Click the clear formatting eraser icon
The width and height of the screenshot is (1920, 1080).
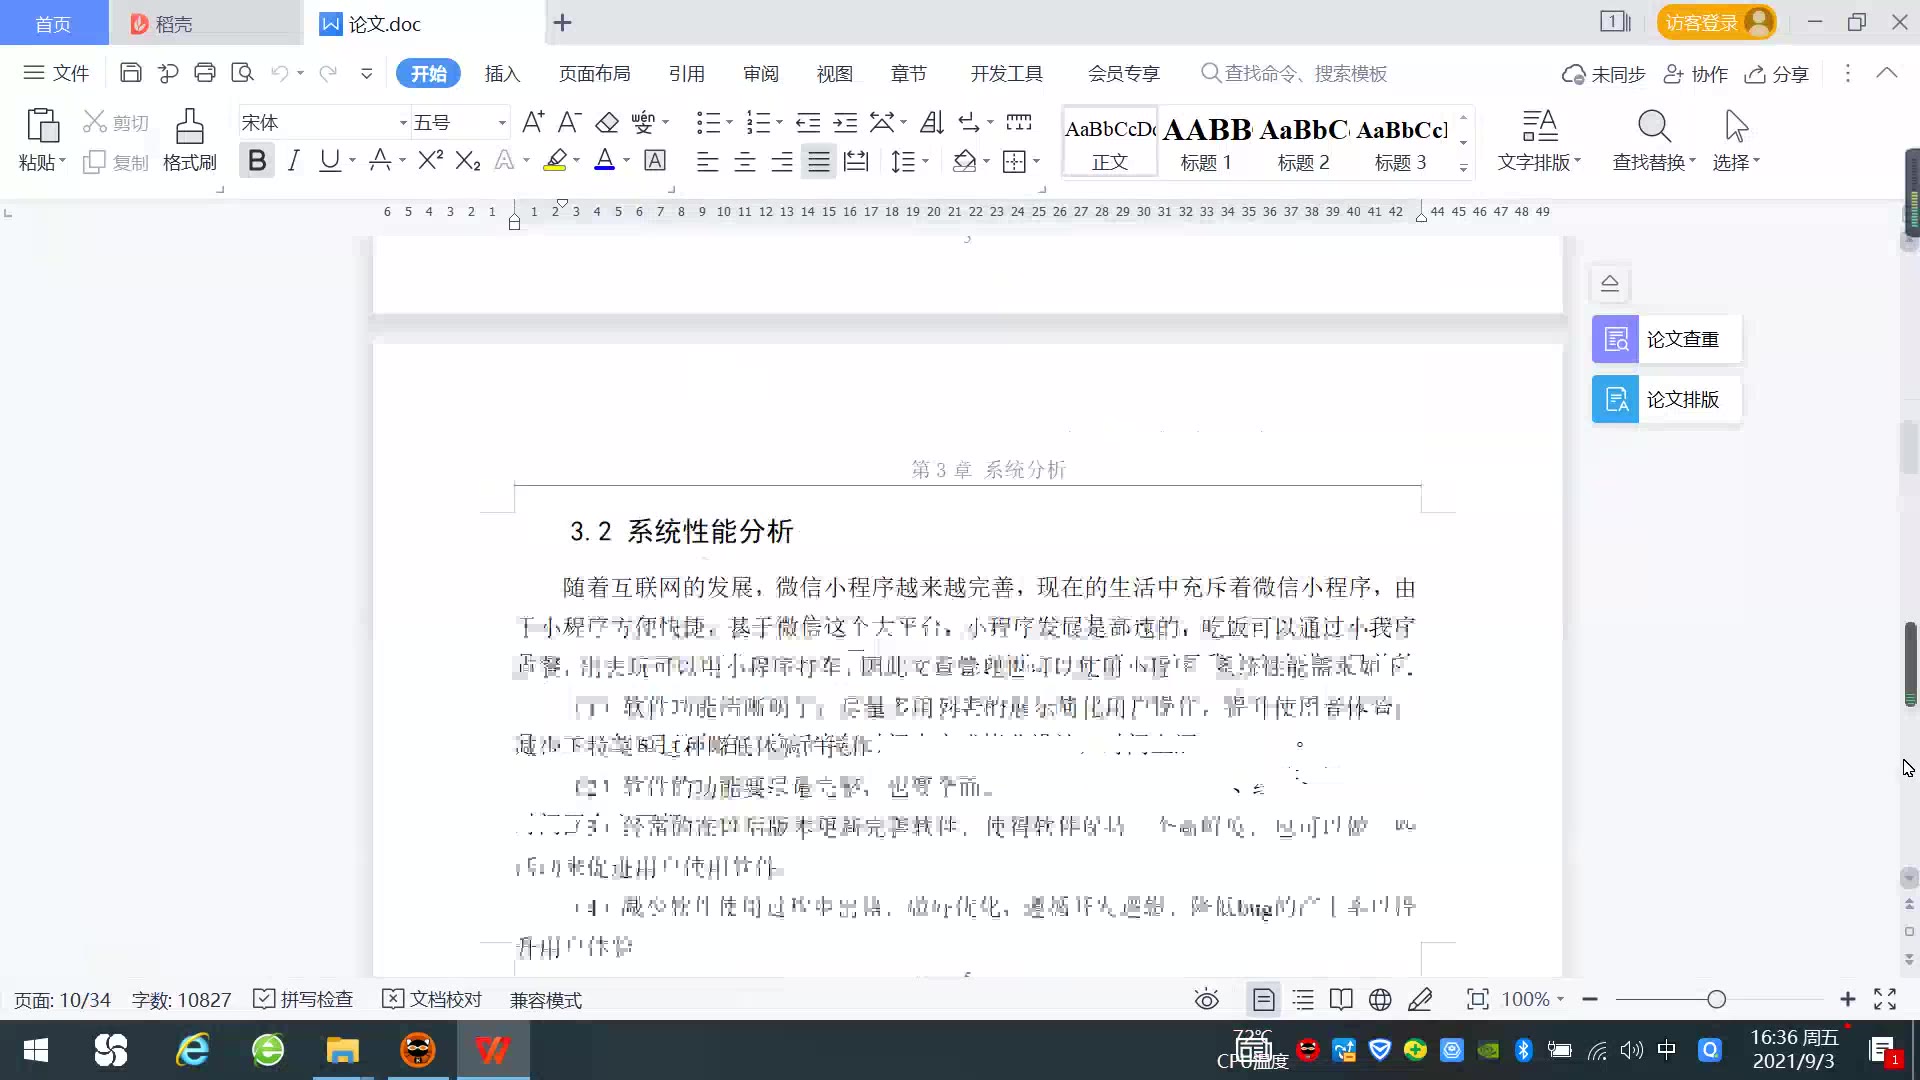pyautogui.click(x=607, y=123)
